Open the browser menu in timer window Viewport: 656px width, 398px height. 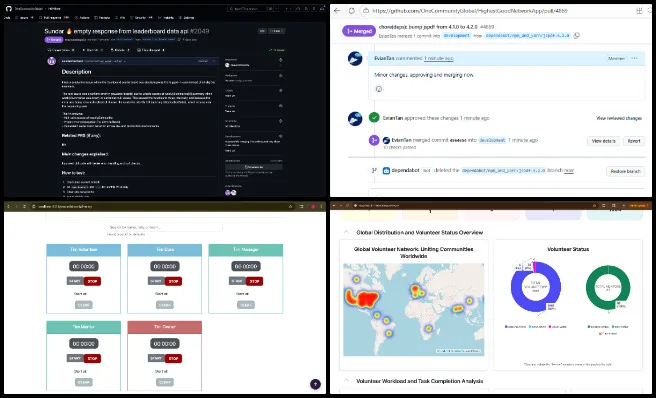click(x=321, y=206)
